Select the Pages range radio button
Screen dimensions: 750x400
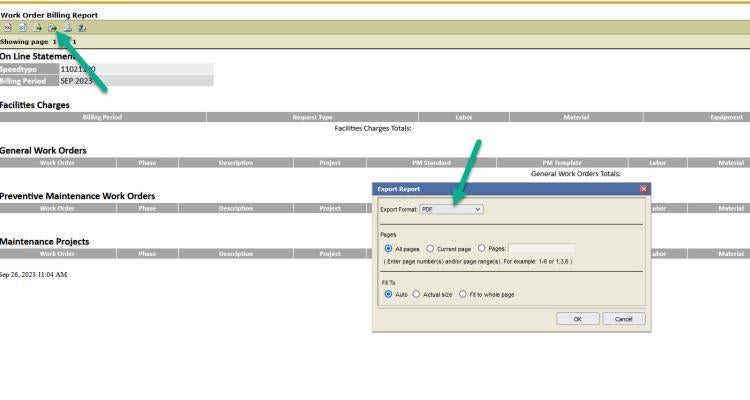tap(482, 248)
